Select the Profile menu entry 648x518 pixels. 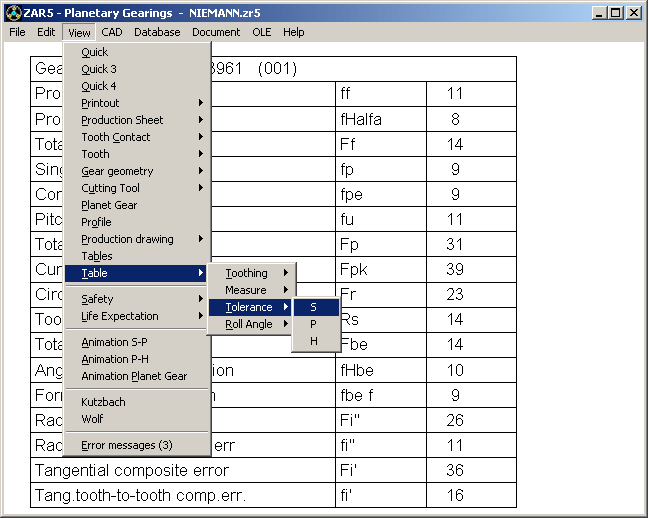click(x=96, y=222)
